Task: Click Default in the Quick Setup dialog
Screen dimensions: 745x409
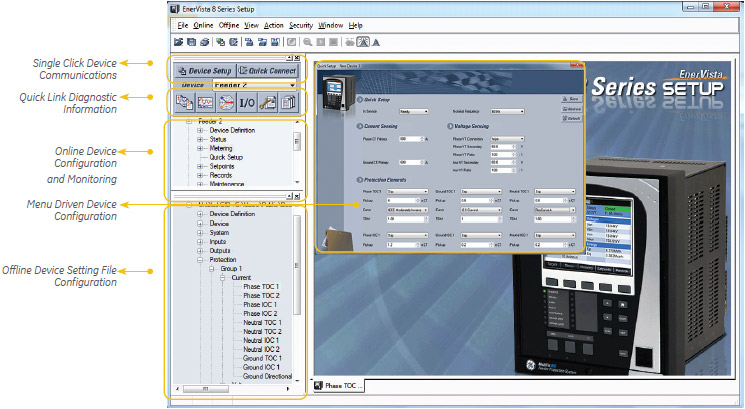Action: [x=572, y=118]
